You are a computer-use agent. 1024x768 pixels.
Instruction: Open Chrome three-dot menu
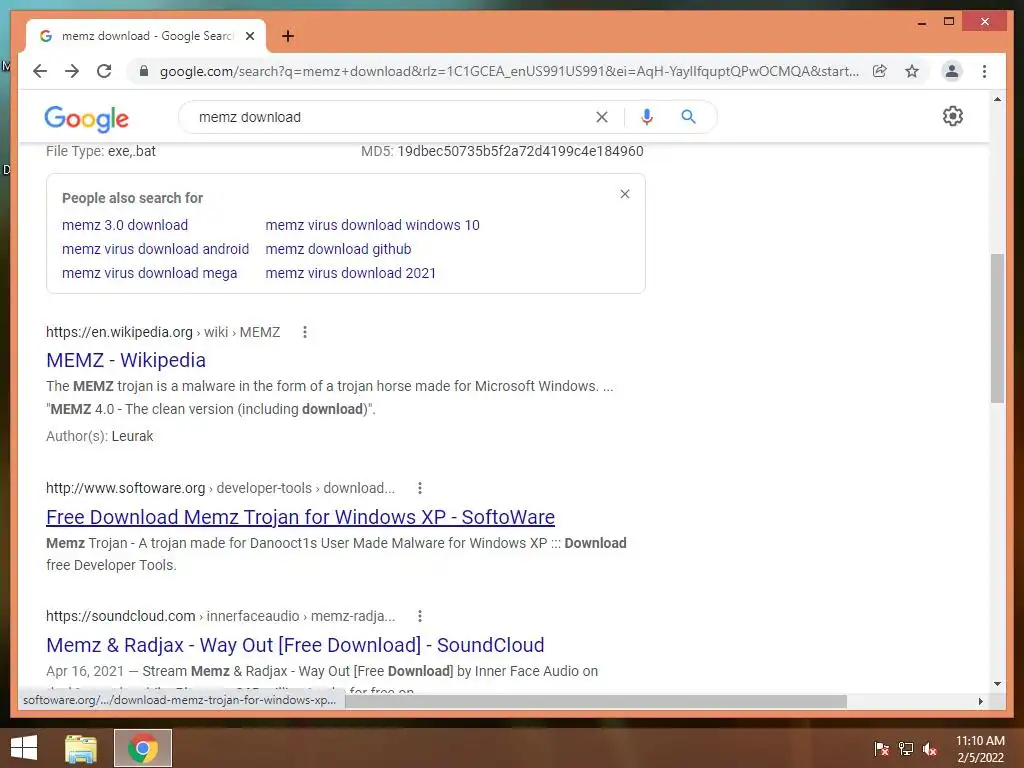[x=984, y=71]
